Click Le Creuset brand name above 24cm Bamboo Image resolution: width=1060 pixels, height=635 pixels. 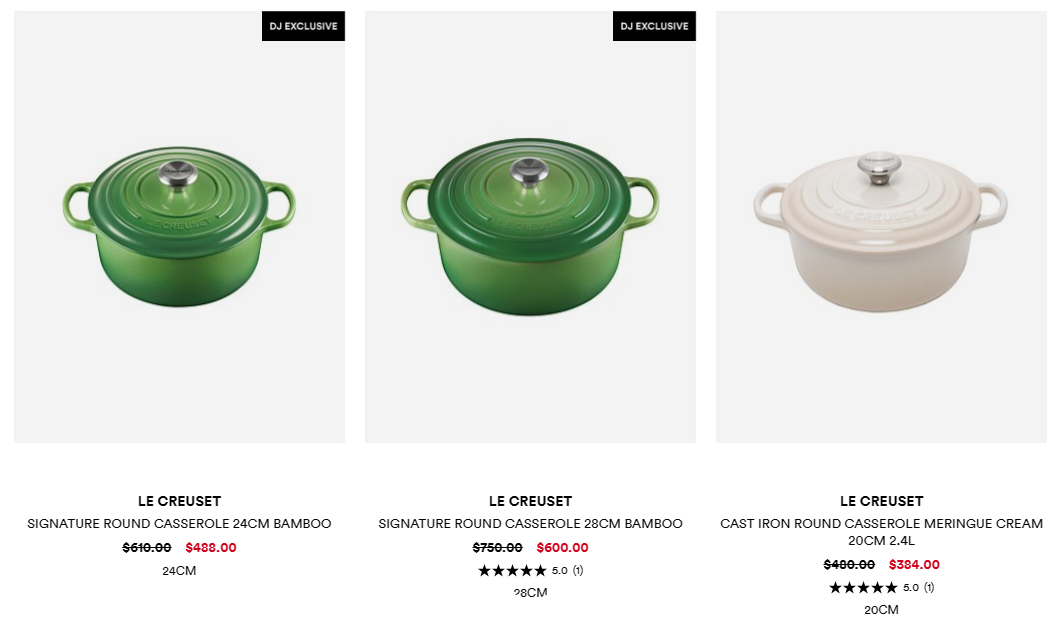pos(179,501)
